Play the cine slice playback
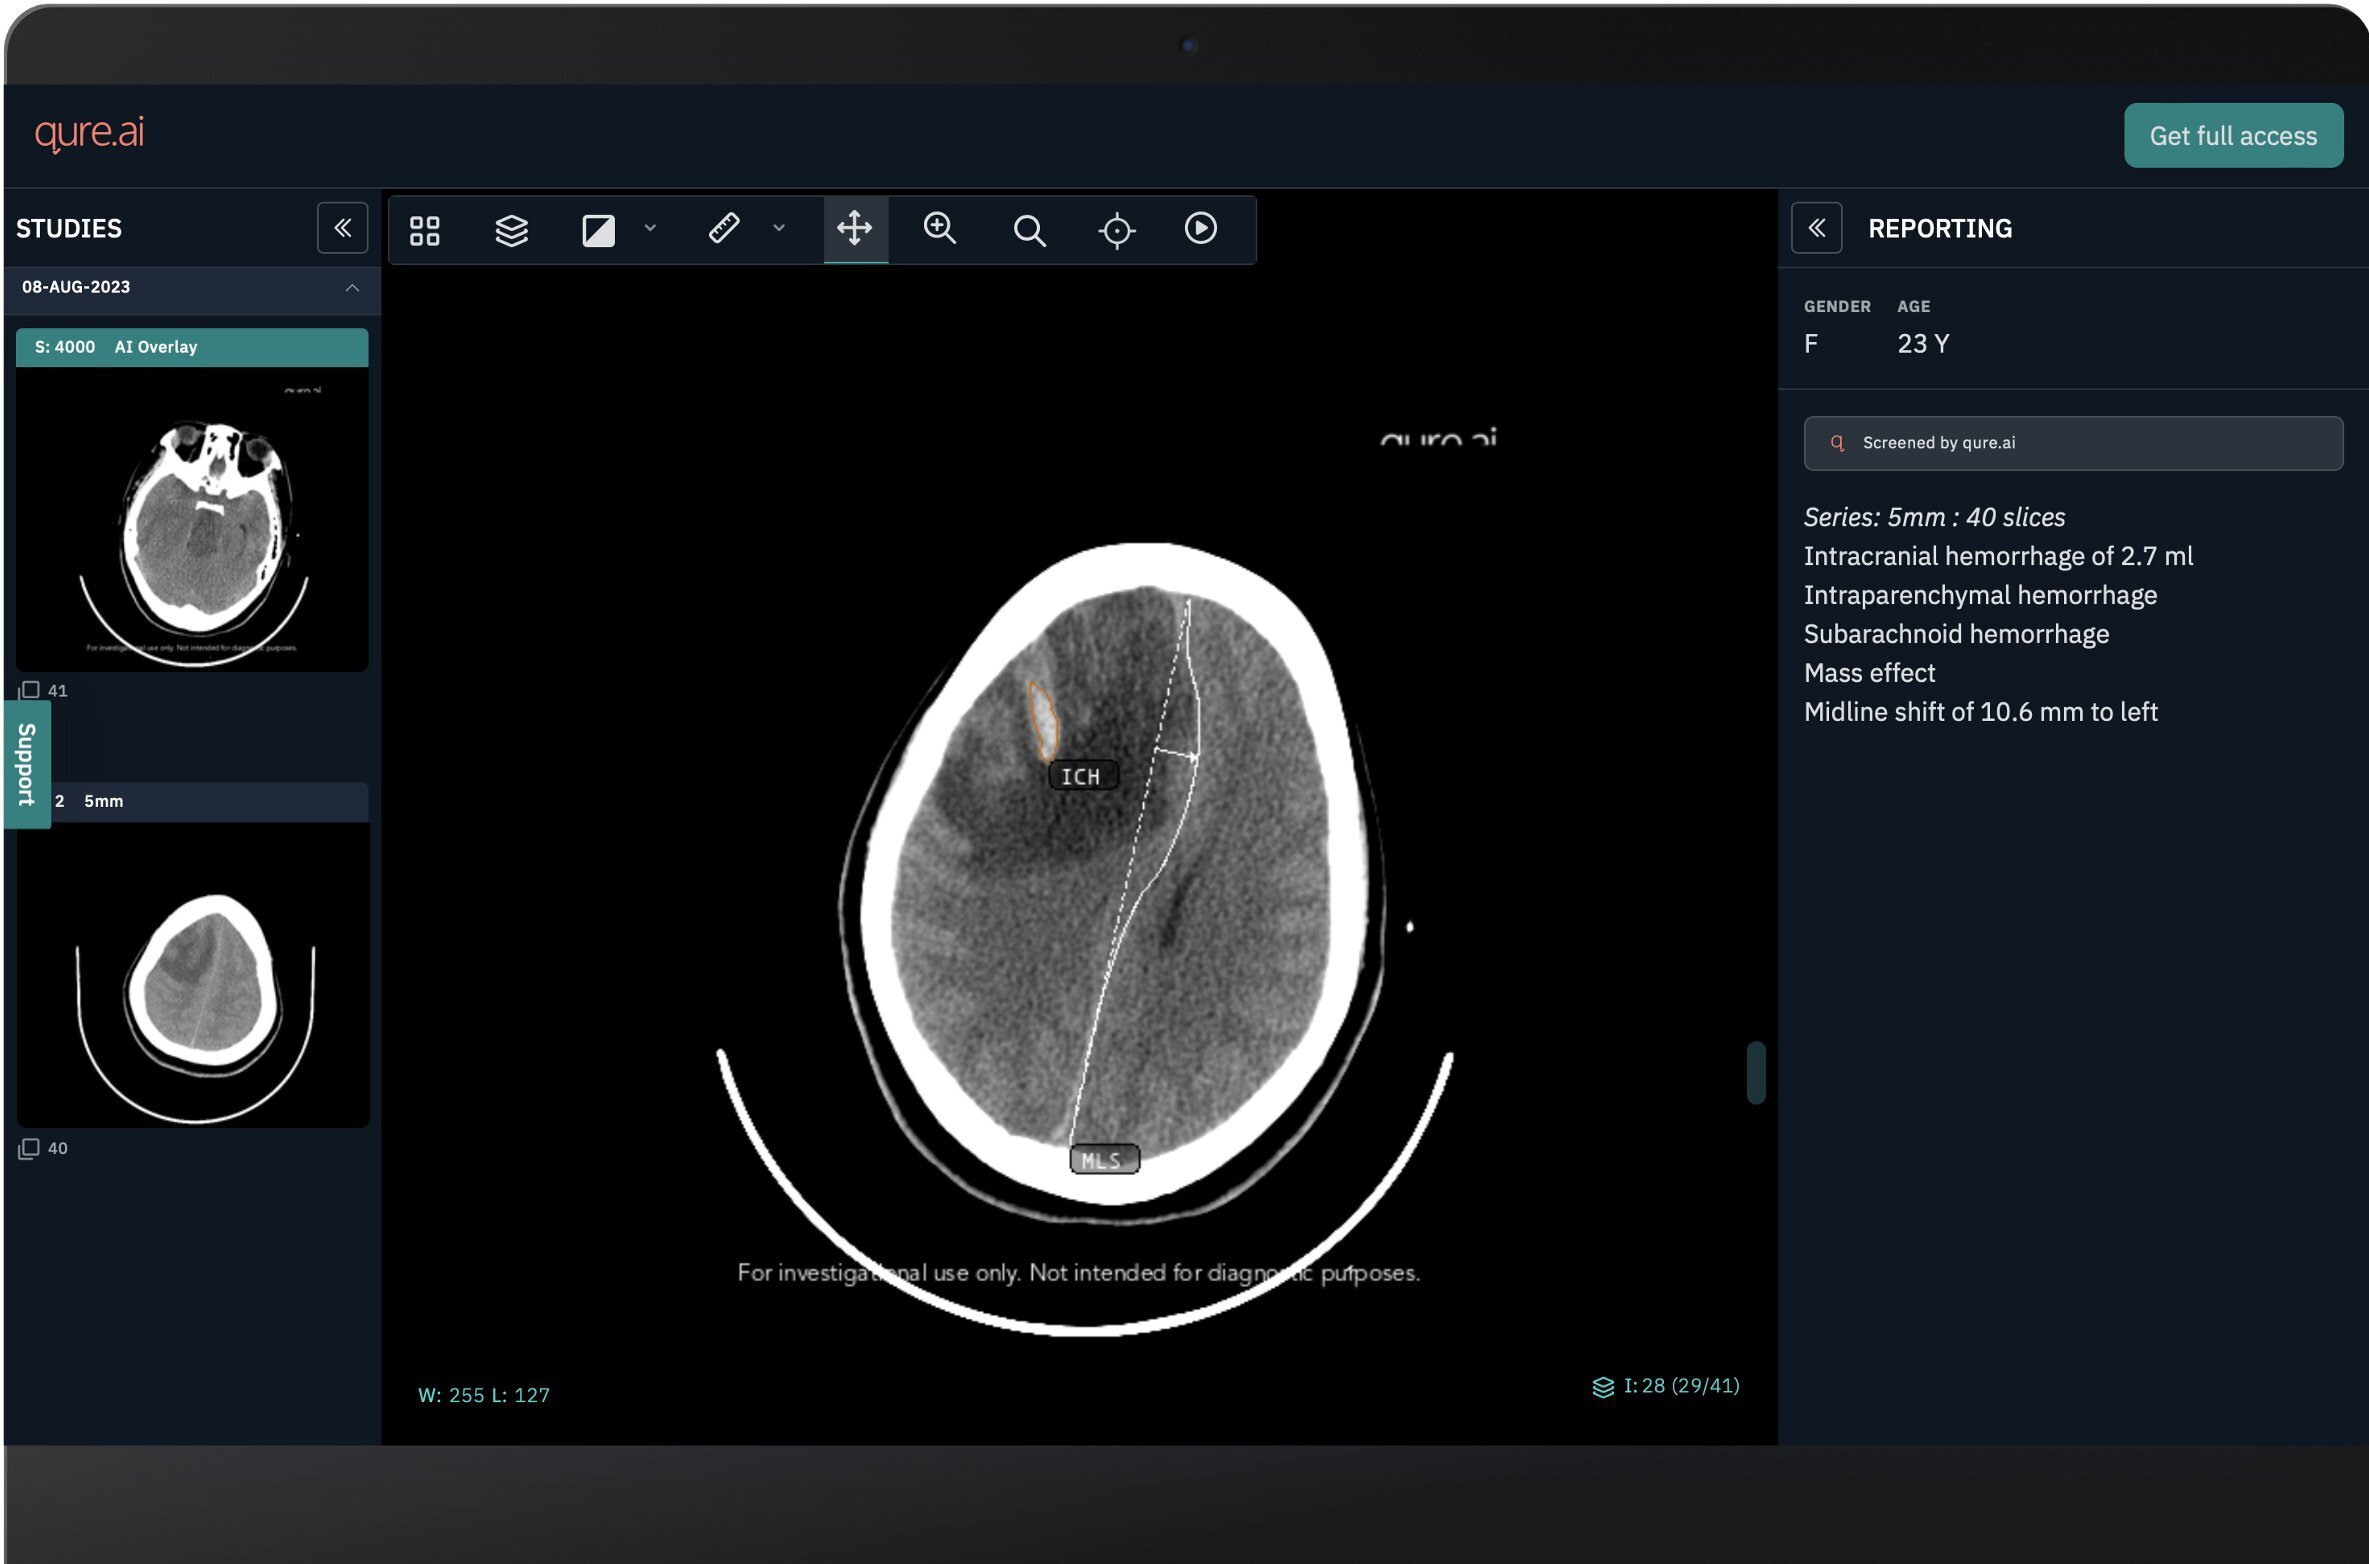 [1200, 228]
